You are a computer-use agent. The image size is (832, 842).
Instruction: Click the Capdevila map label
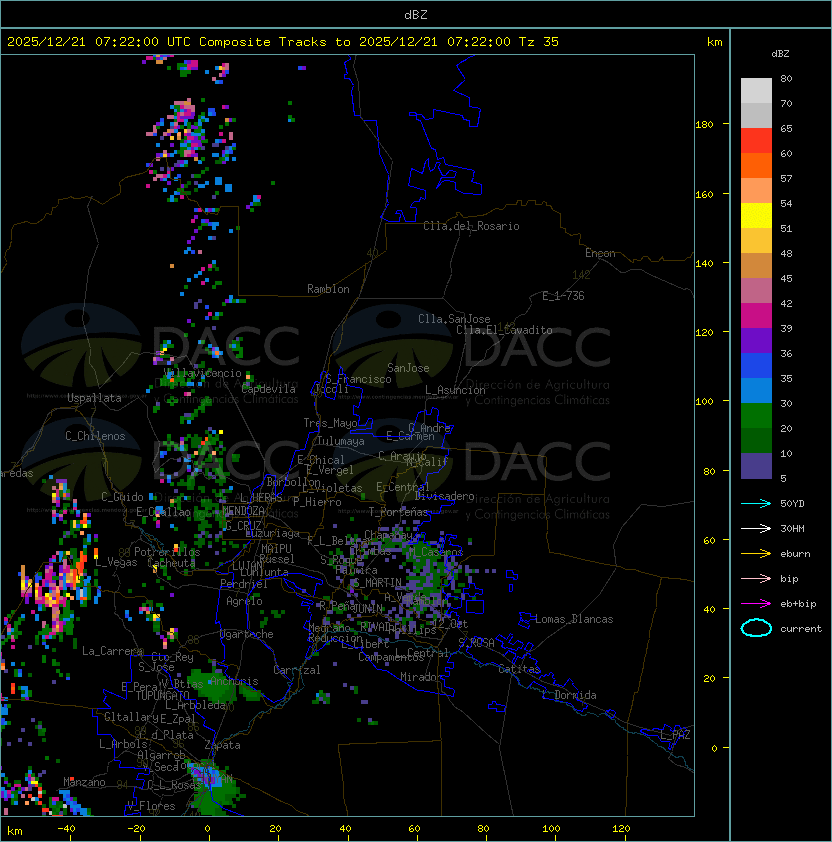[268, 389]
